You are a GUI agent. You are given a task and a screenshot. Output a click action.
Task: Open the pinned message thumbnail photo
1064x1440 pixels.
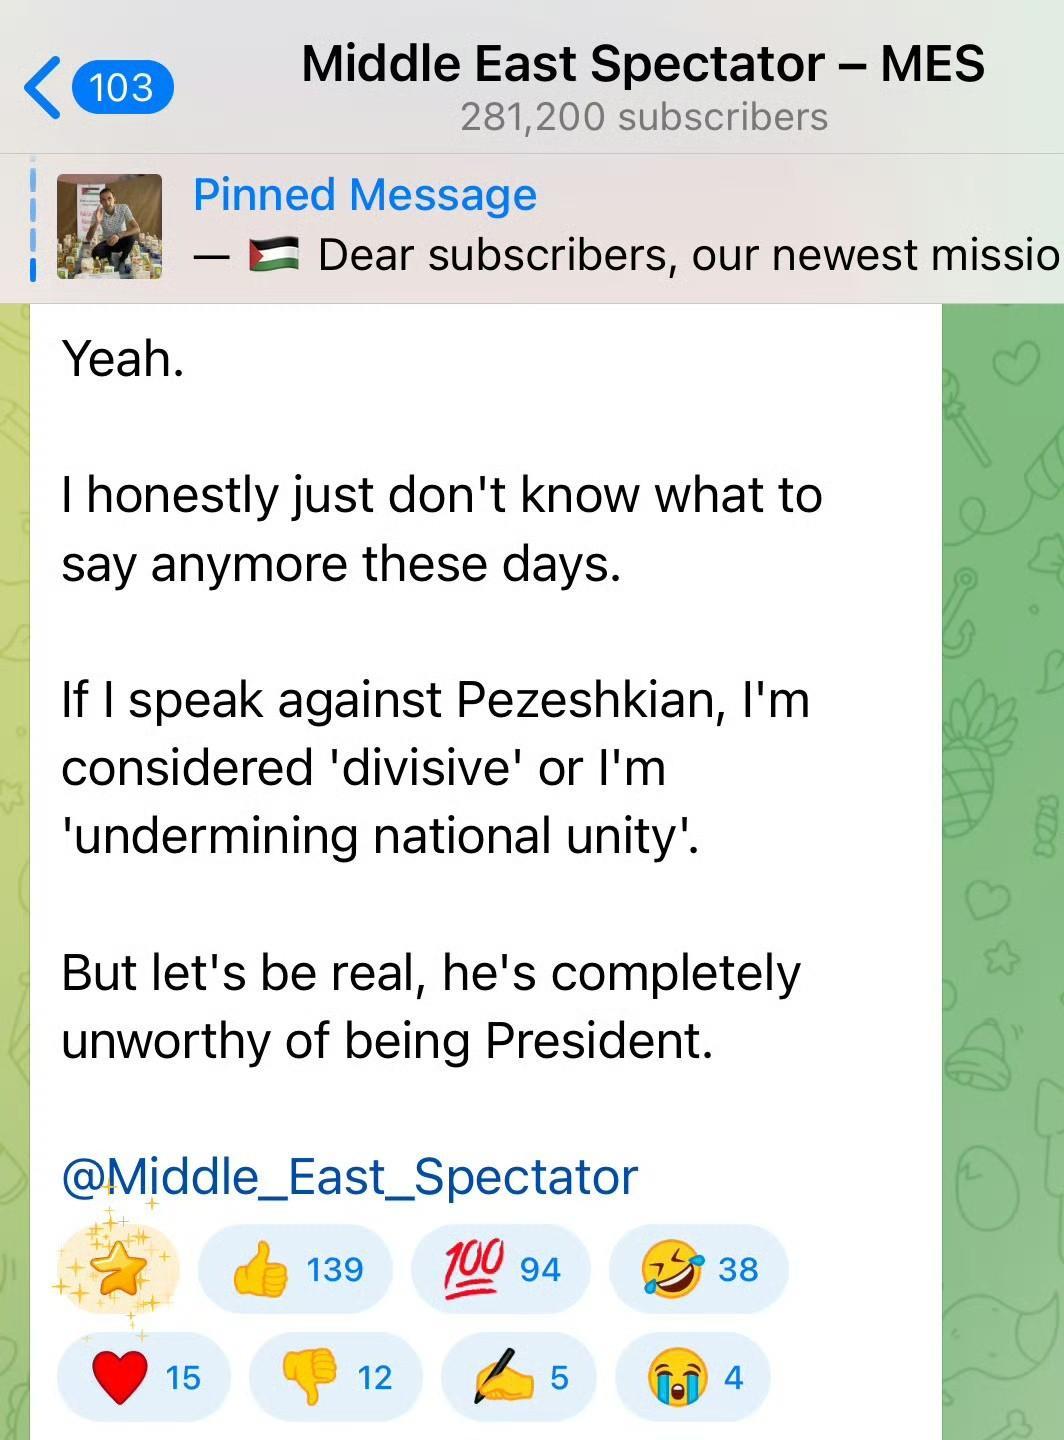click(109, 227)
